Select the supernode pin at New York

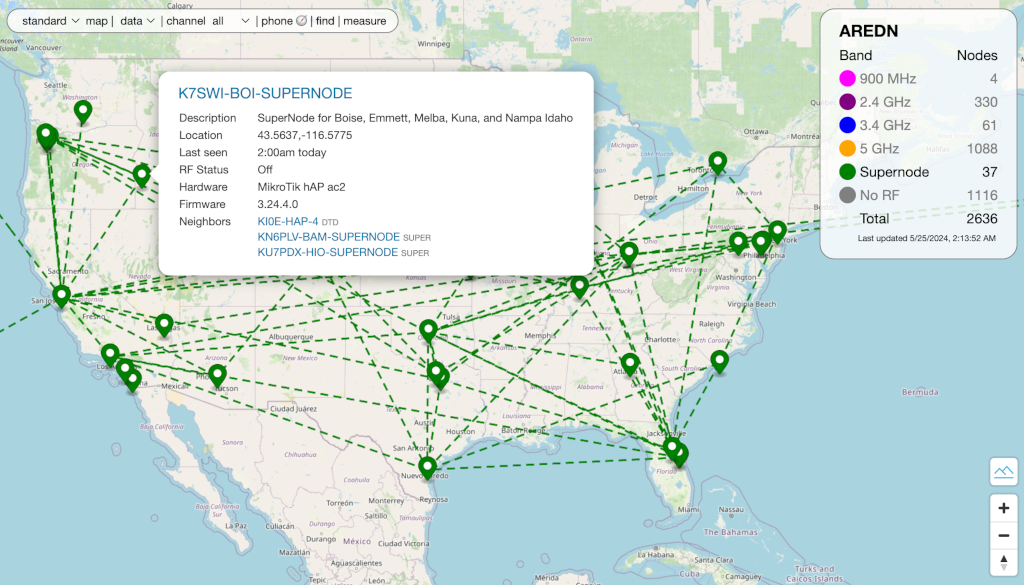click(x=777, y=231)
